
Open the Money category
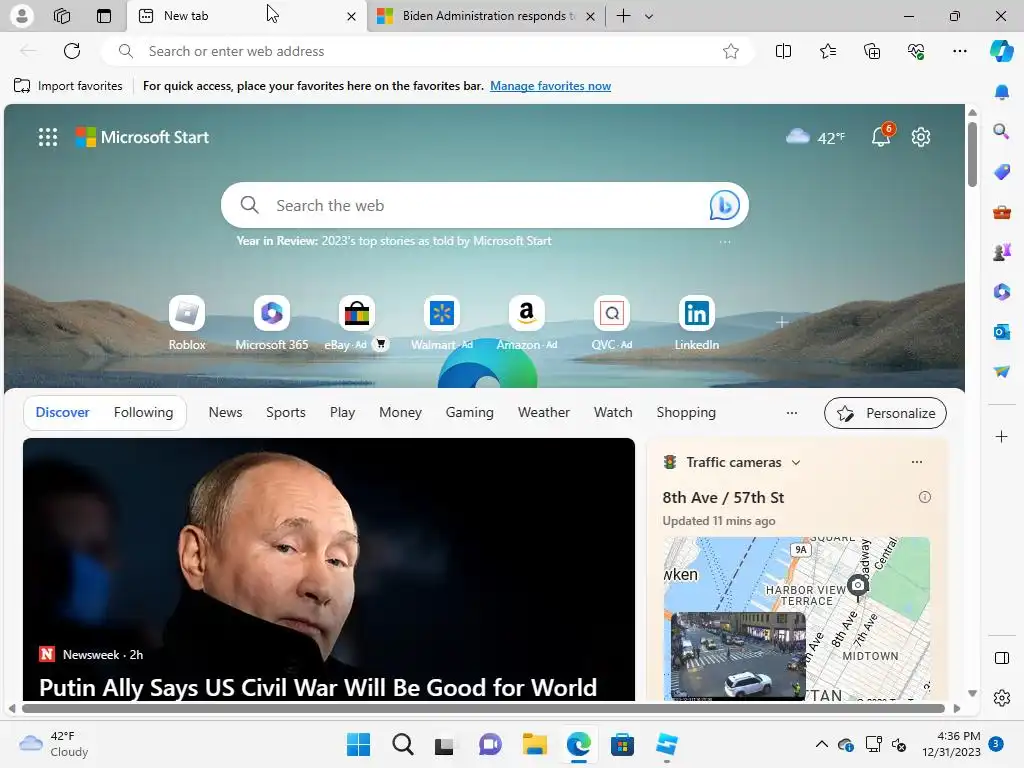coord(400,413)
